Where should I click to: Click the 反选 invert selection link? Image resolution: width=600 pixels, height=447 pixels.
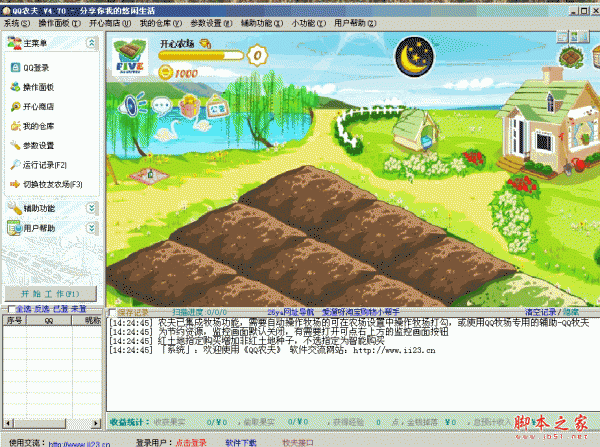[42, 308]
